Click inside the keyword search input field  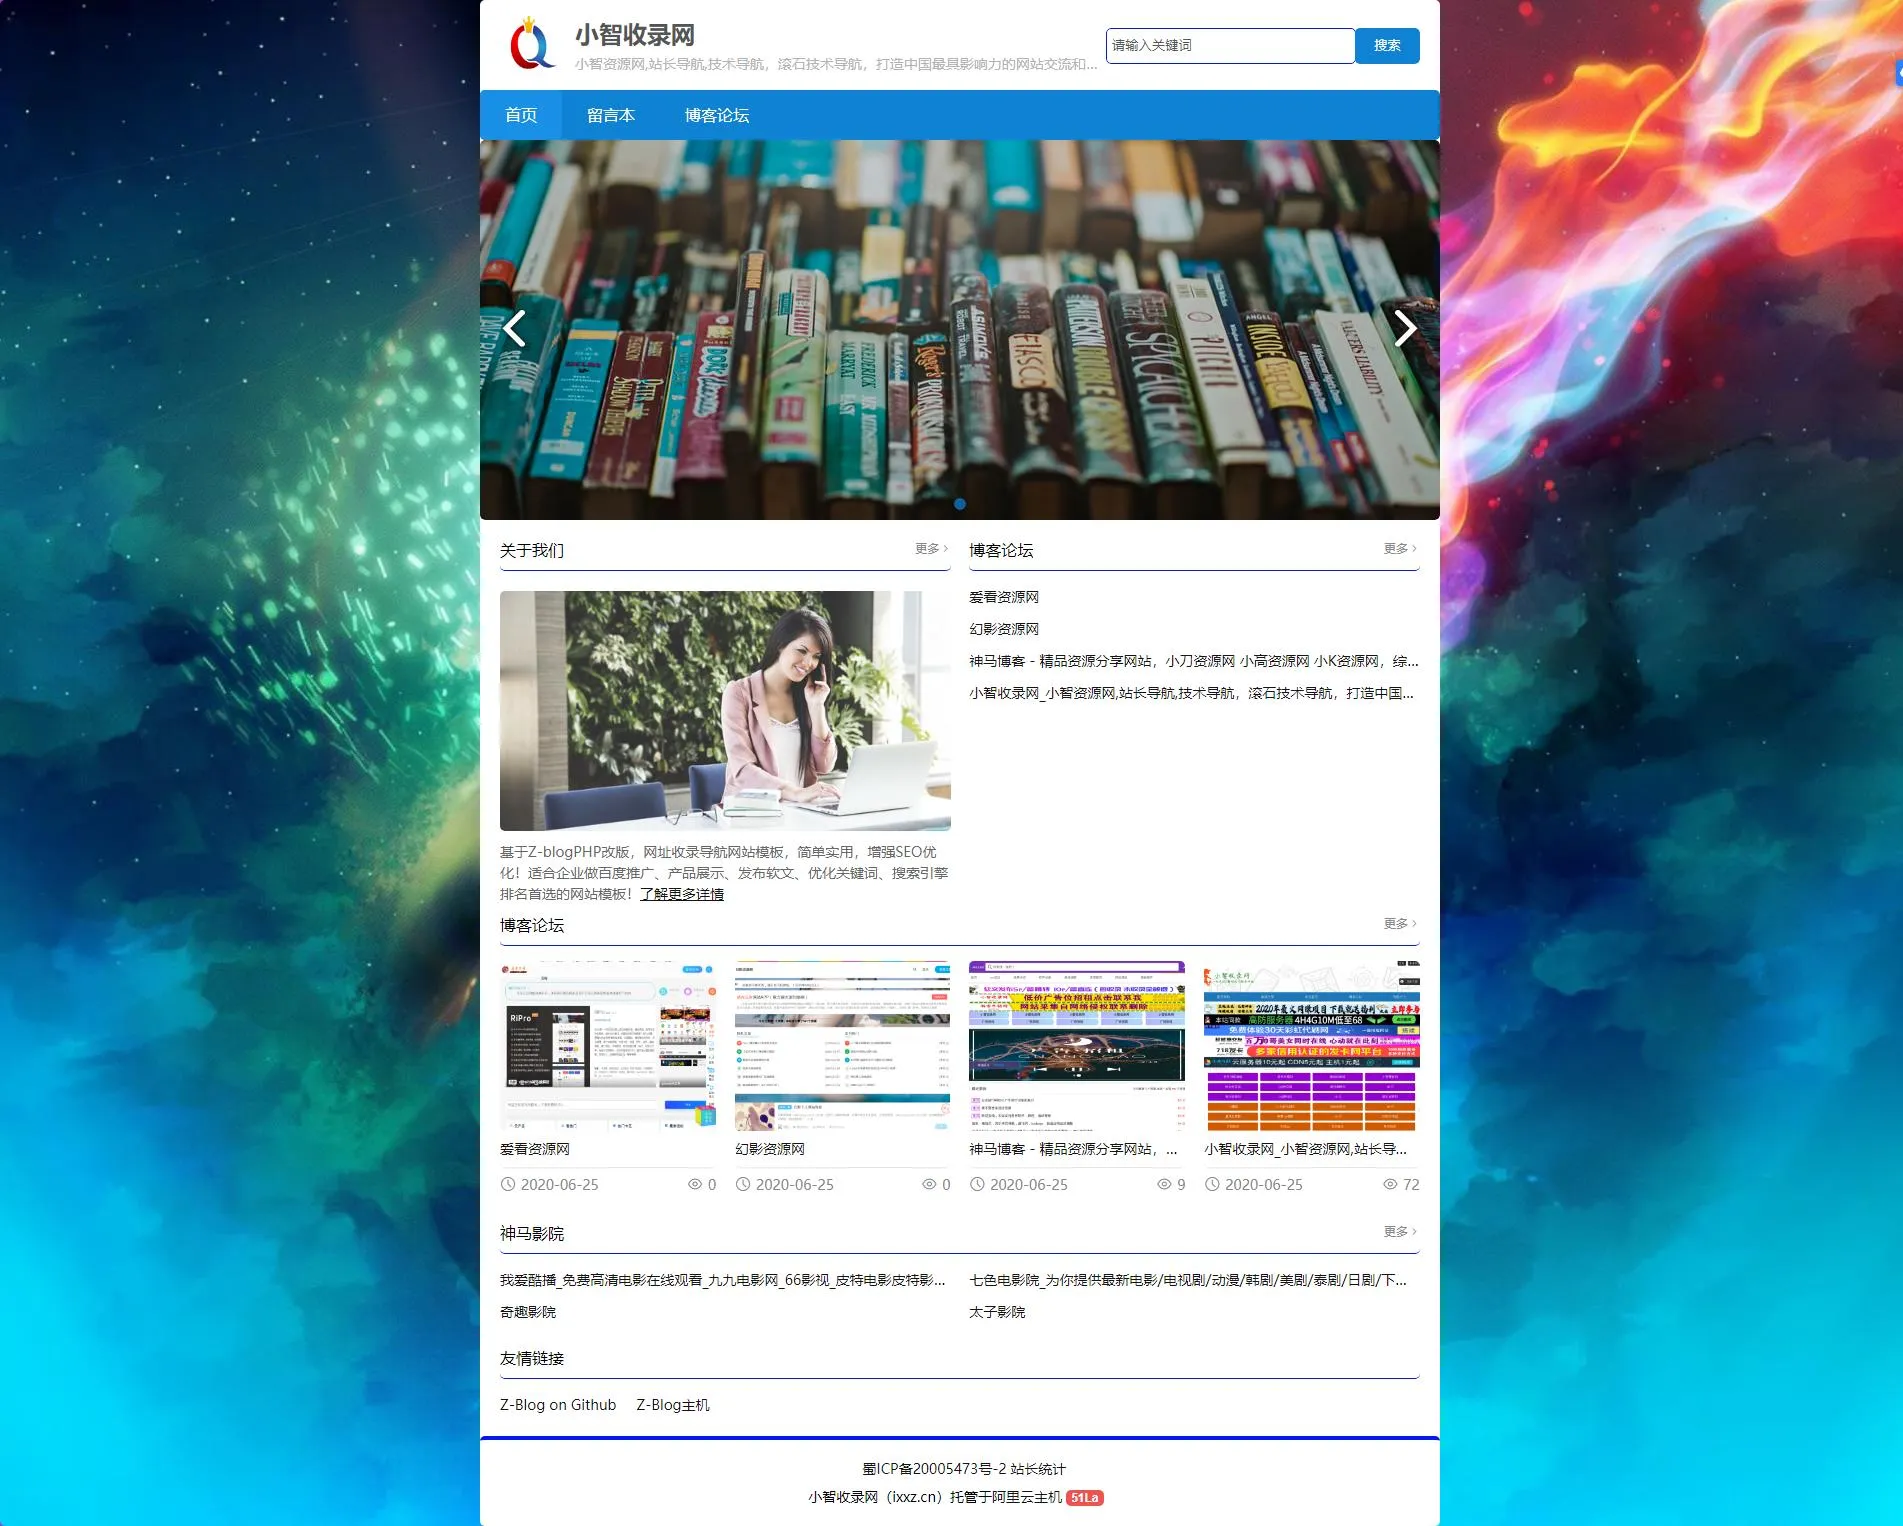(x=1228, y=45)
